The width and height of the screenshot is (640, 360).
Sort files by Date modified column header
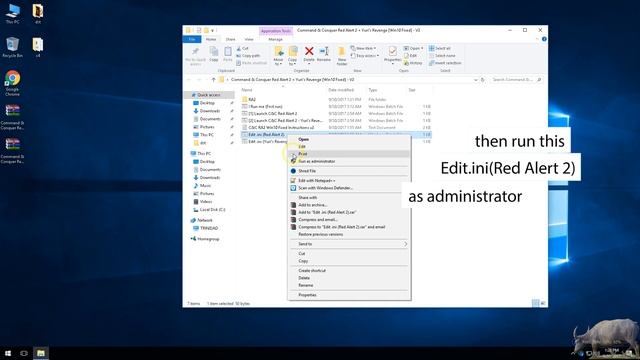point(341,90)
